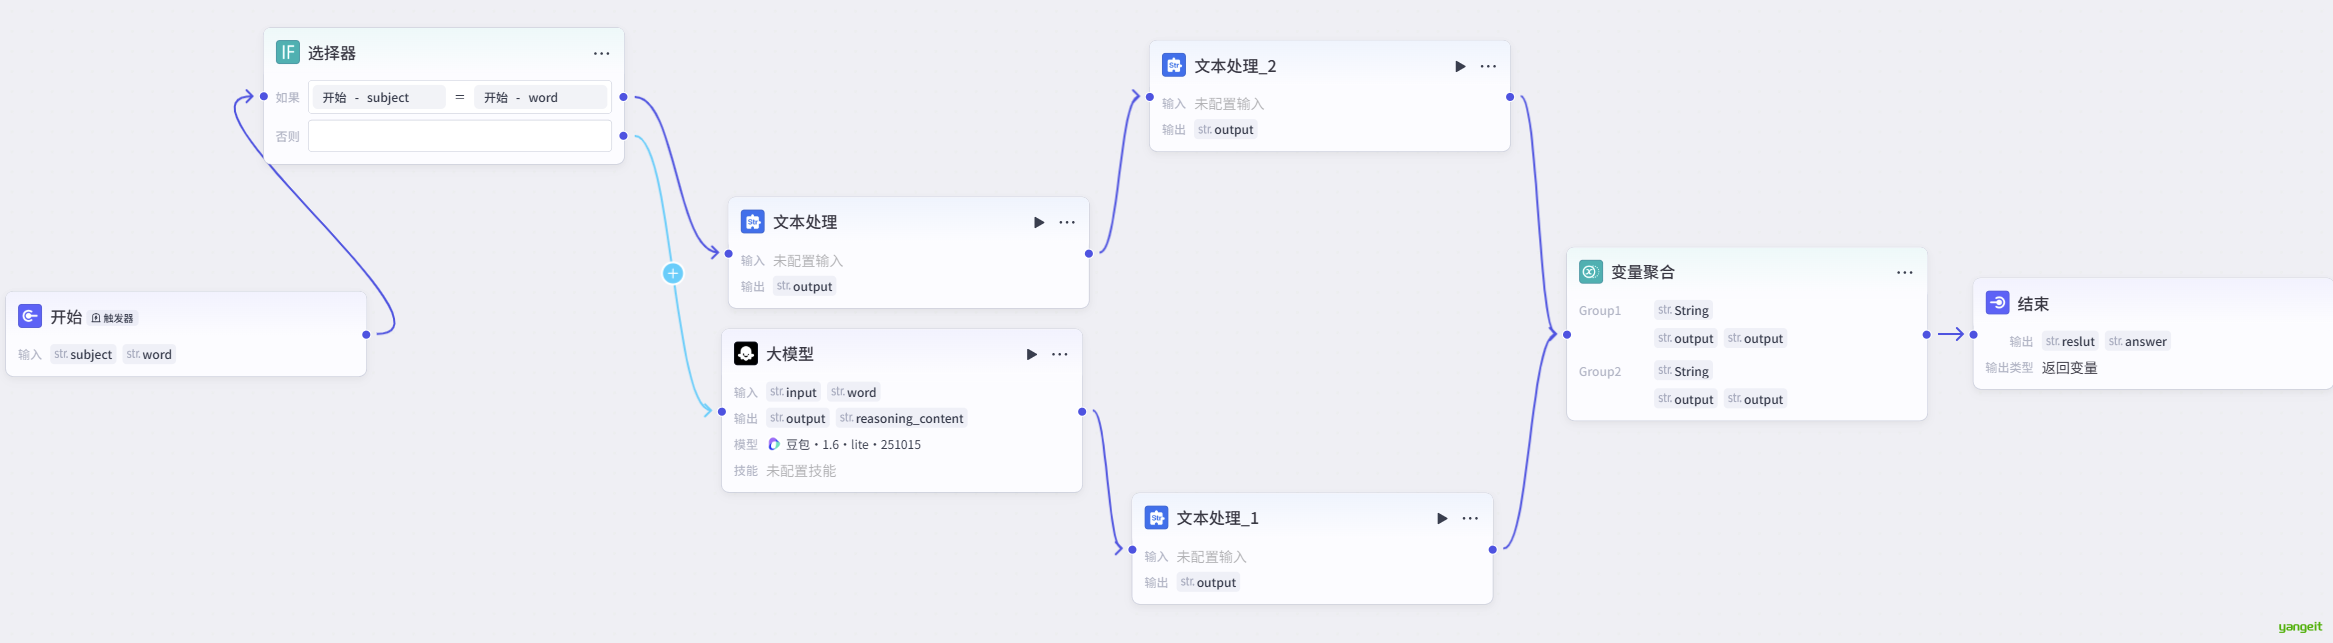Viewport: 2333px width, 643px height.
Task: Open the 变量聚合 node more options menu
Action: [x=1904, y=272]
